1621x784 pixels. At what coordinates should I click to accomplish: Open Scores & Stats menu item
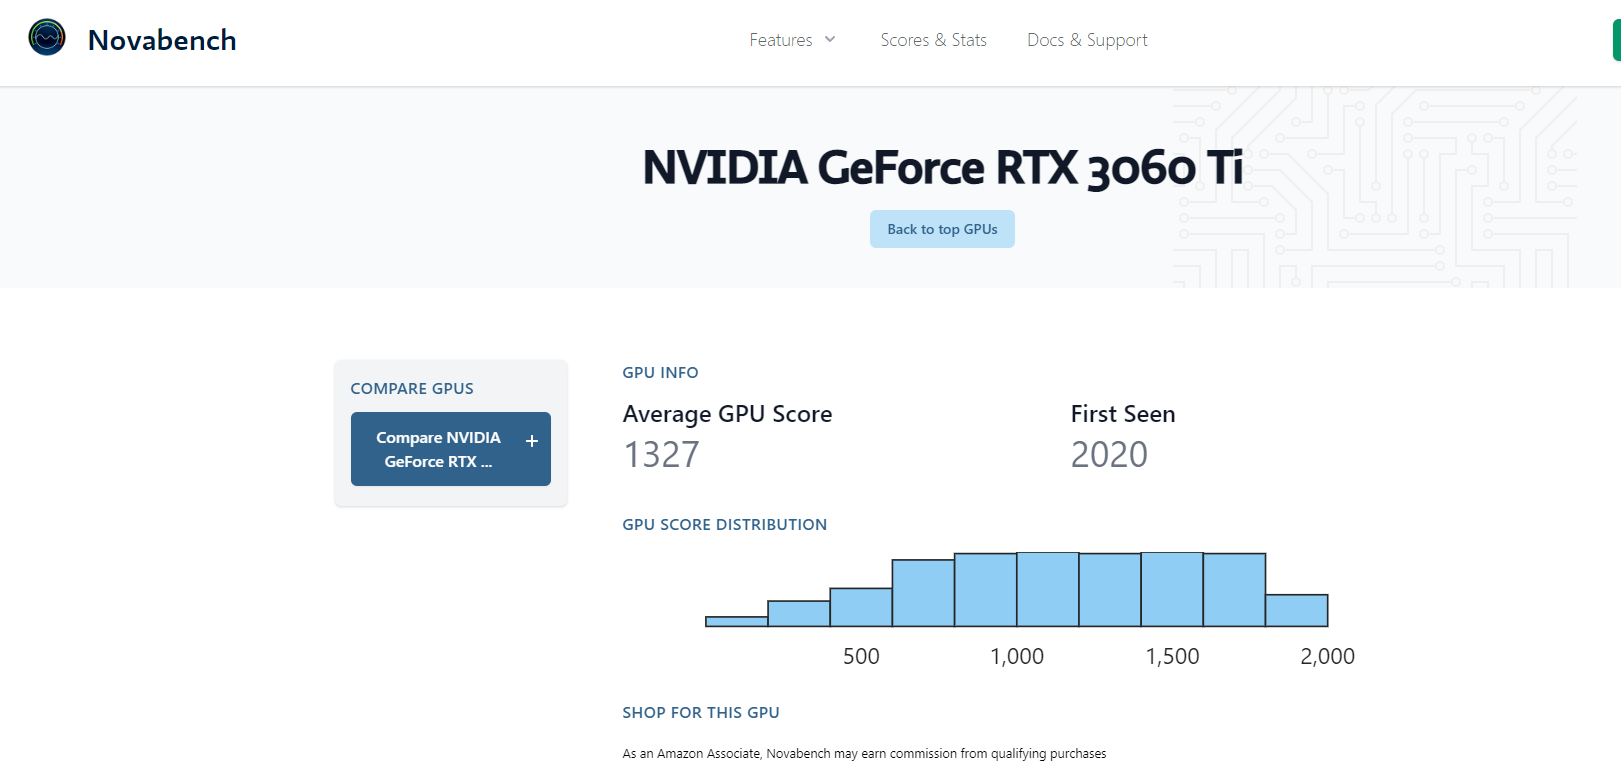(x=933, y=40)
